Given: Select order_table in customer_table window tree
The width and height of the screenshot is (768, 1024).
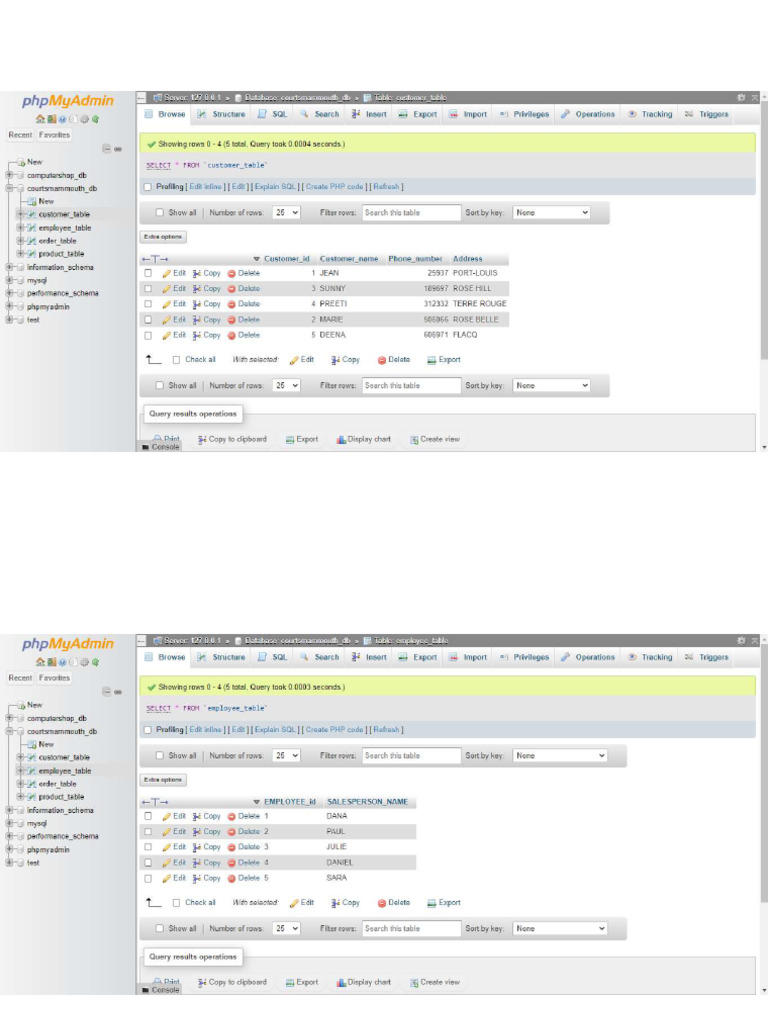Looking at the screenshot, I should tap(57, 241).
